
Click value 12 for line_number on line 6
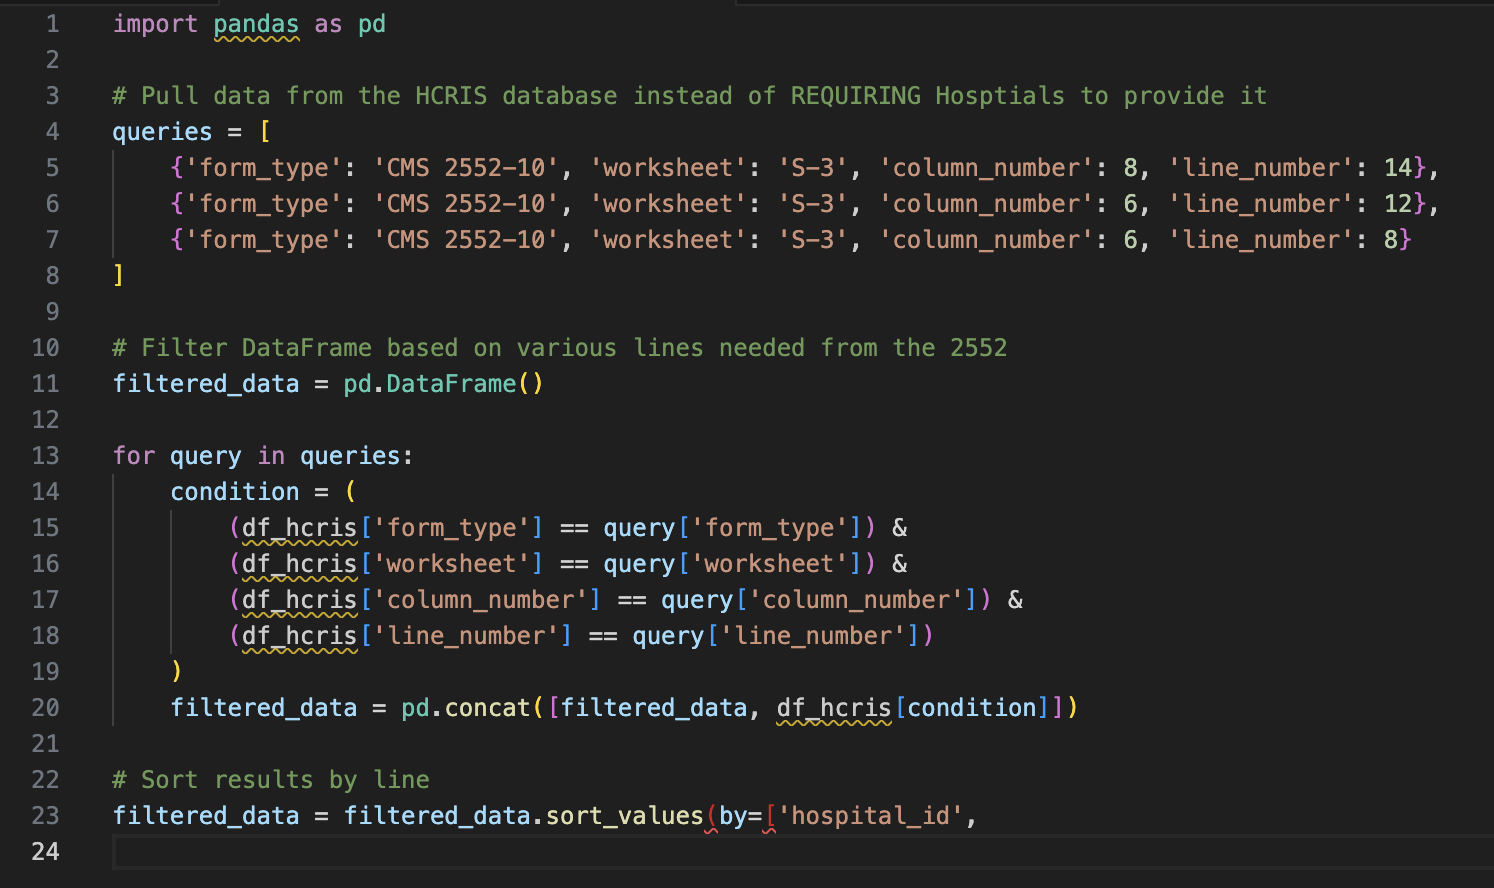[x=1398, y=204]
